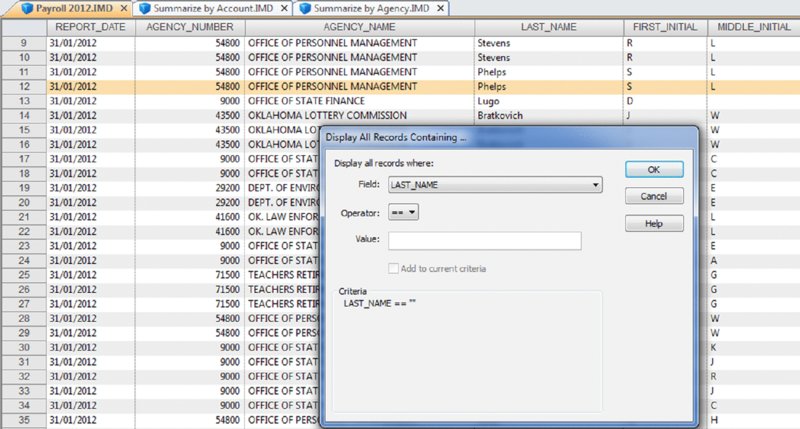Click OKLAHOMA LOTTERY COMMISSION in row 14

click(x=359, y=115)
